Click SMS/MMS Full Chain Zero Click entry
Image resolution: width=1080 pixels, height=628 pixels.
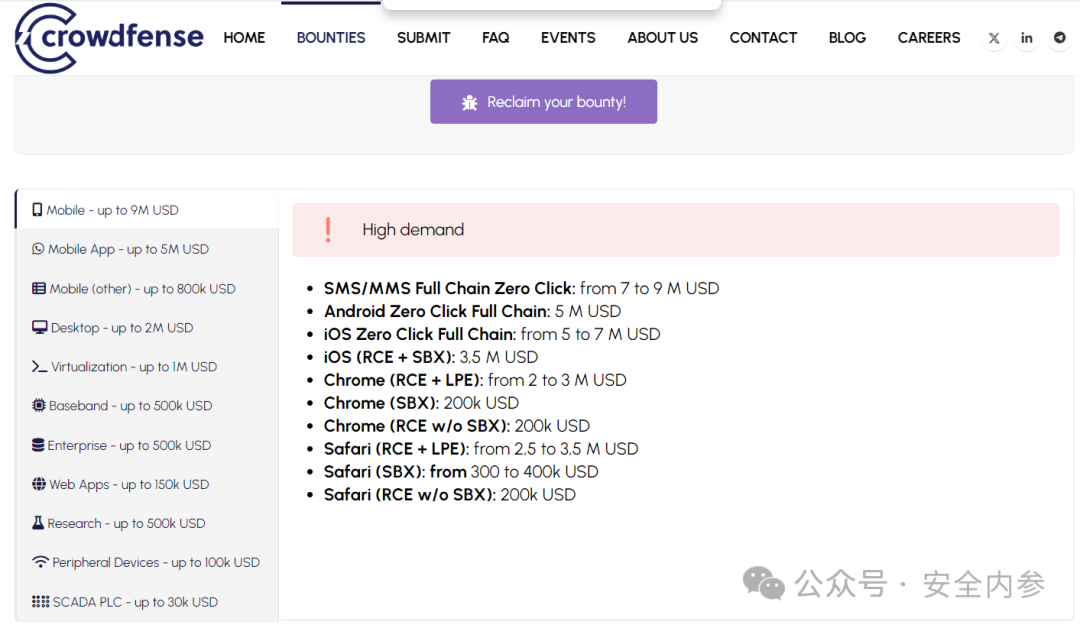[521, 288]
